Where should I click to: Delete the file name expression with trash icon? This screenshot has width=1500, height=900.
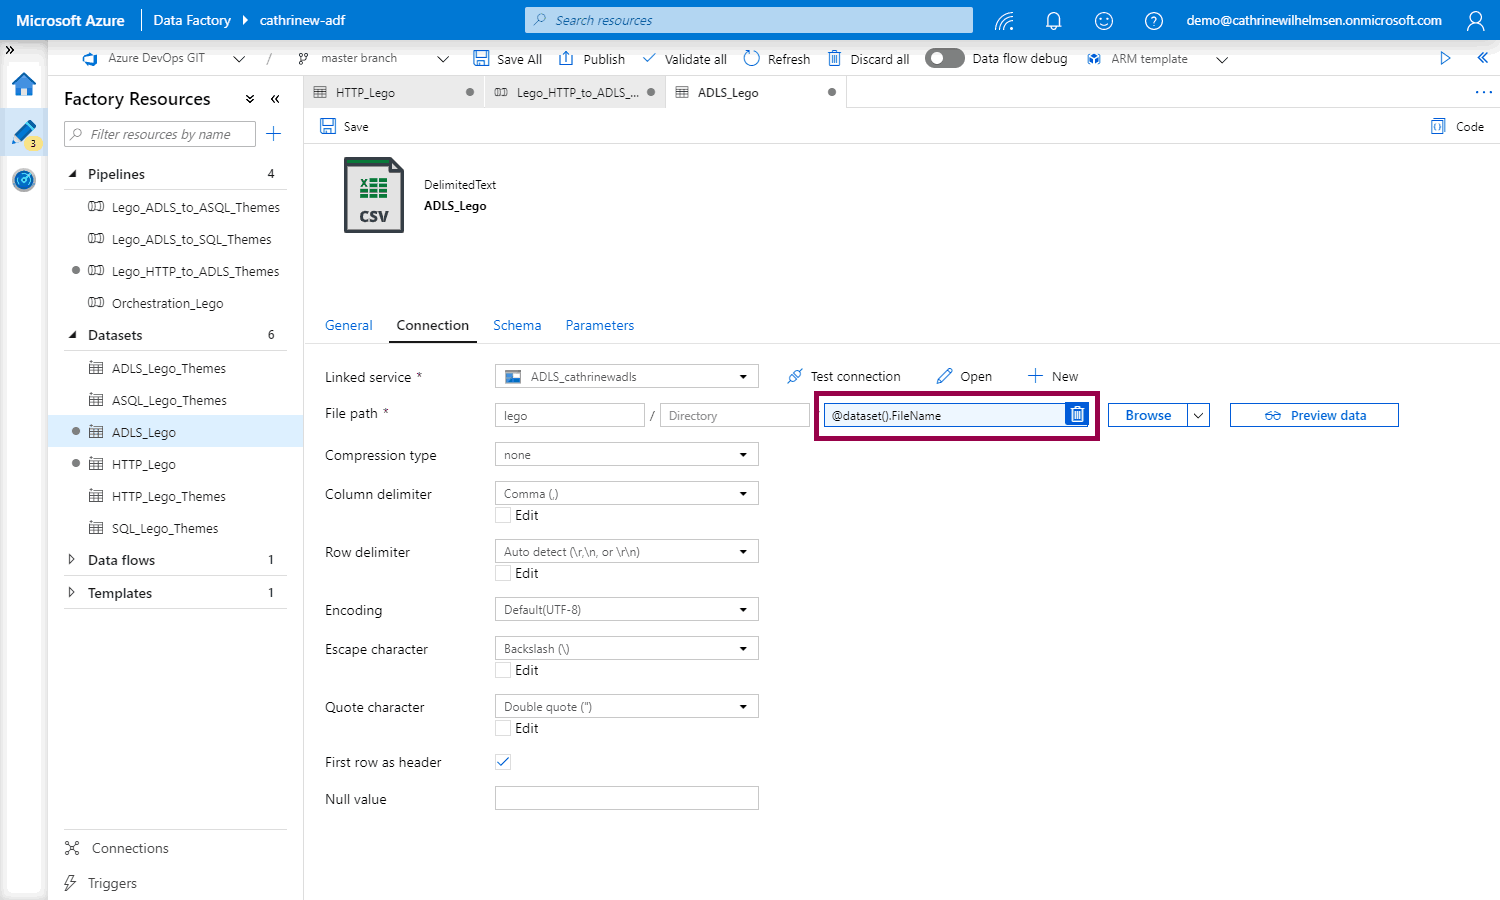tap(1076, 415)
